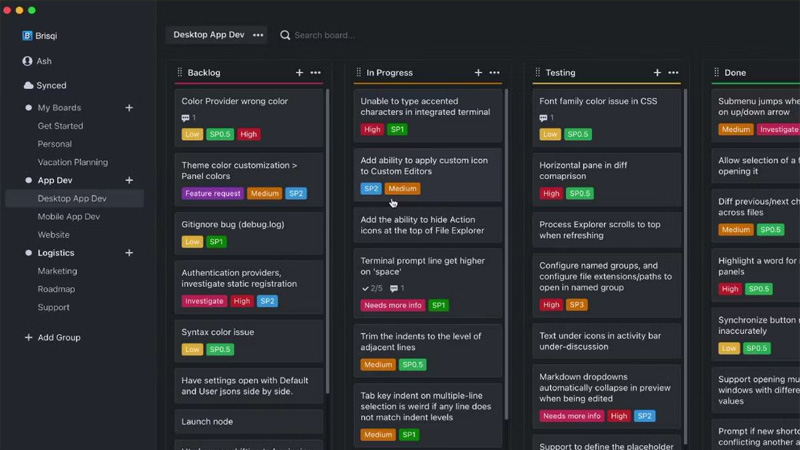Image resolution: width=800 pixels, height=450 pixels.
Task: Open the Backlog column three-dot menu
Action: [316, 73]
